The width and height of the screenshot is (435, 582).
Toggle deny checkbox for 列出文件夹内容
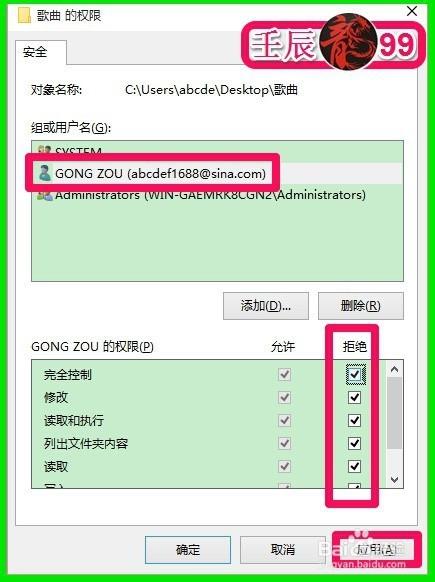coord(355,443)
